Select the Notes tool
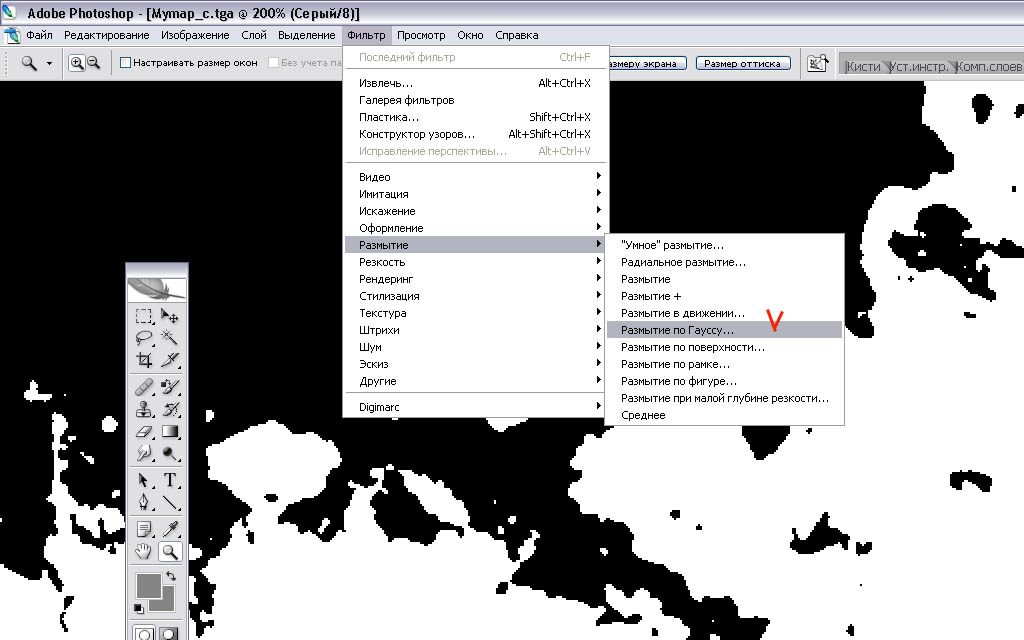The image size is (1024, 640). click(144, 529)
